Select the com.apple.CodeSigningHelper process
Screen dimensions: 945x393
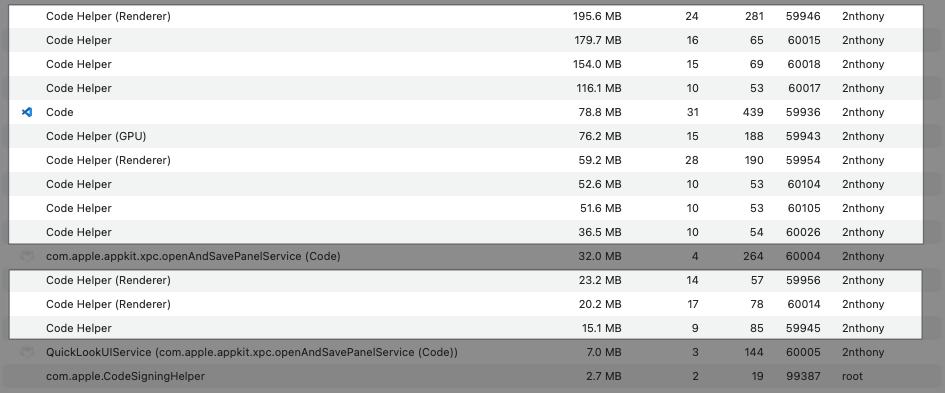coord(466,376)
